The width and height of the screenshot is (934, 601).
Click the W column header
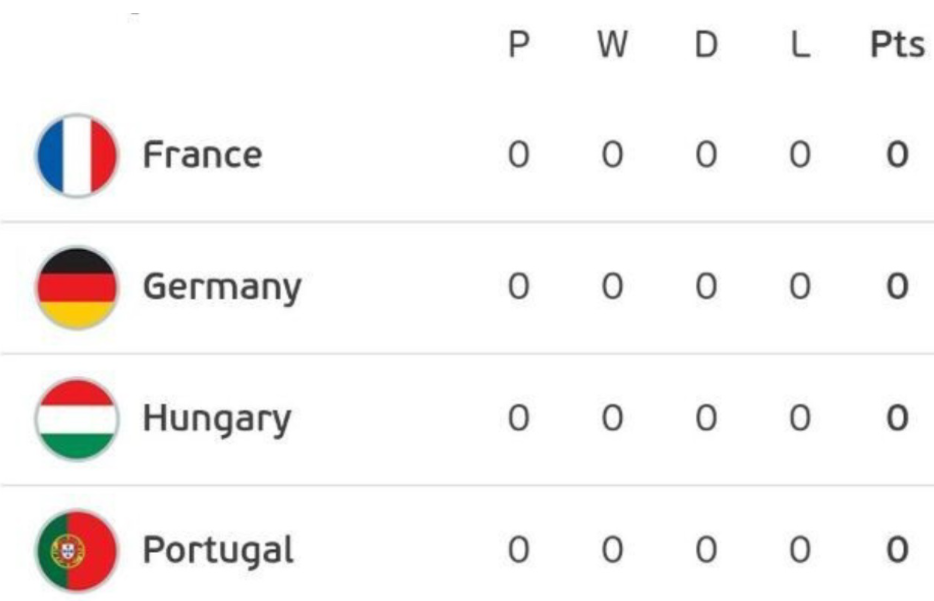pos(612,47)
